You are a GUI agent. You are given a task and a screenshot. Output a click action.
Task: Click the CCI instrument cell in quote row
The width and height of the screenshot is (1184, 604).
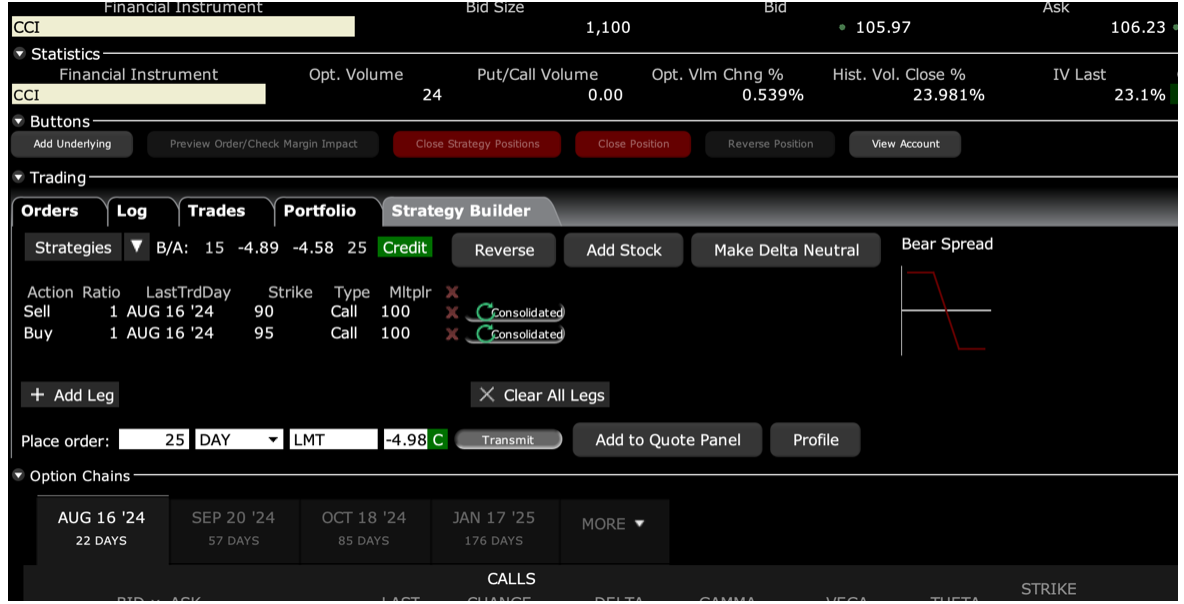coord(183,27)
